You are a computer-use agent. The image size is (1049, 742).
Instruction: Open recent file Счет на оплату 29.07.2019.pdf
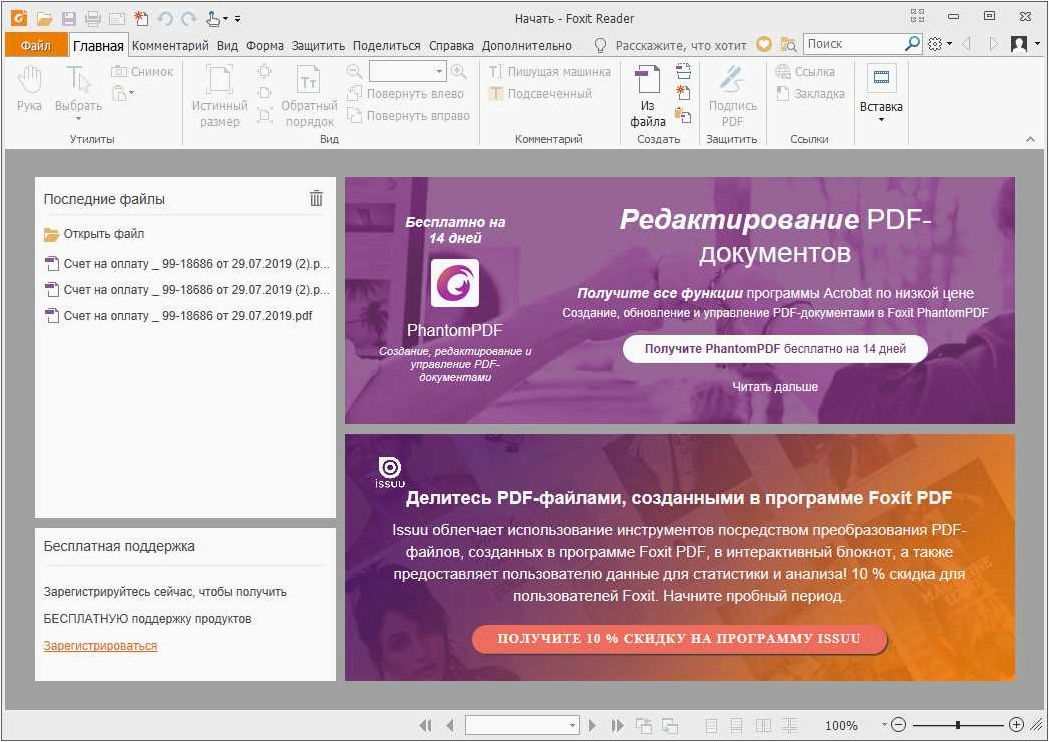tap(178, 316)
